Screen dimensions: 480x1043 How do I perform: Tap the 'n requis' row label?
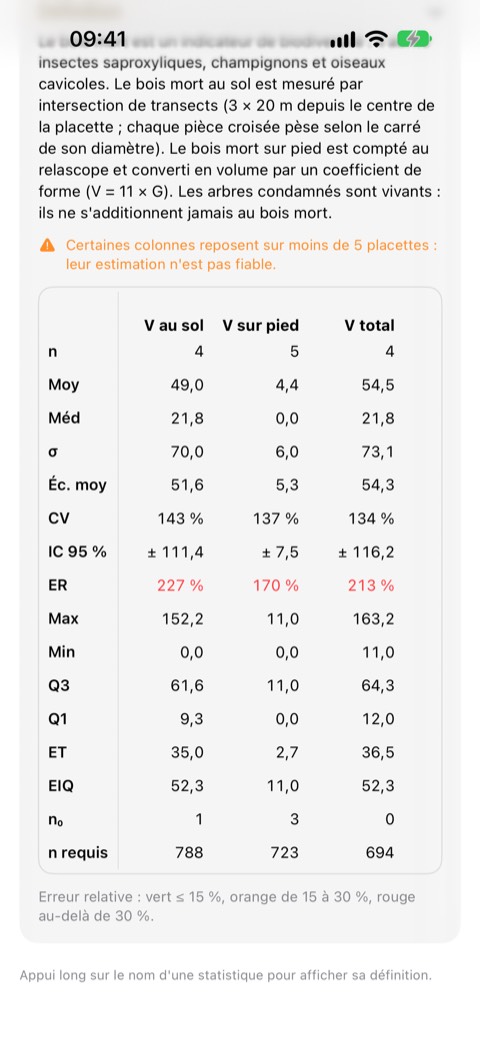coord(78,853)
